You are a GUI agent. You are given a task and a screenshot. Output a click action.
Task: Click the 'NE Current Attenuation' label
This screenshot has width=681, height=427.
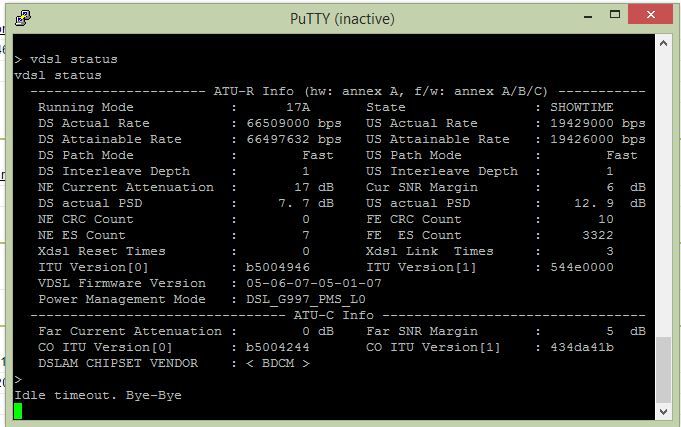pyautogui.click(x=126, y=188)
